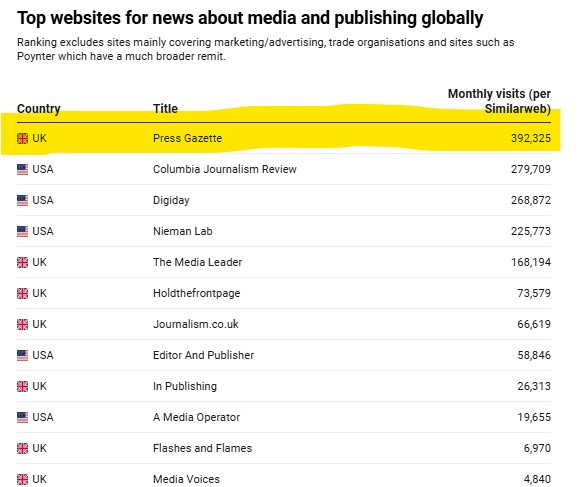This screenshot has height=487, width=580.
Task: Click the 268,872 visits value
Action: 531,200
